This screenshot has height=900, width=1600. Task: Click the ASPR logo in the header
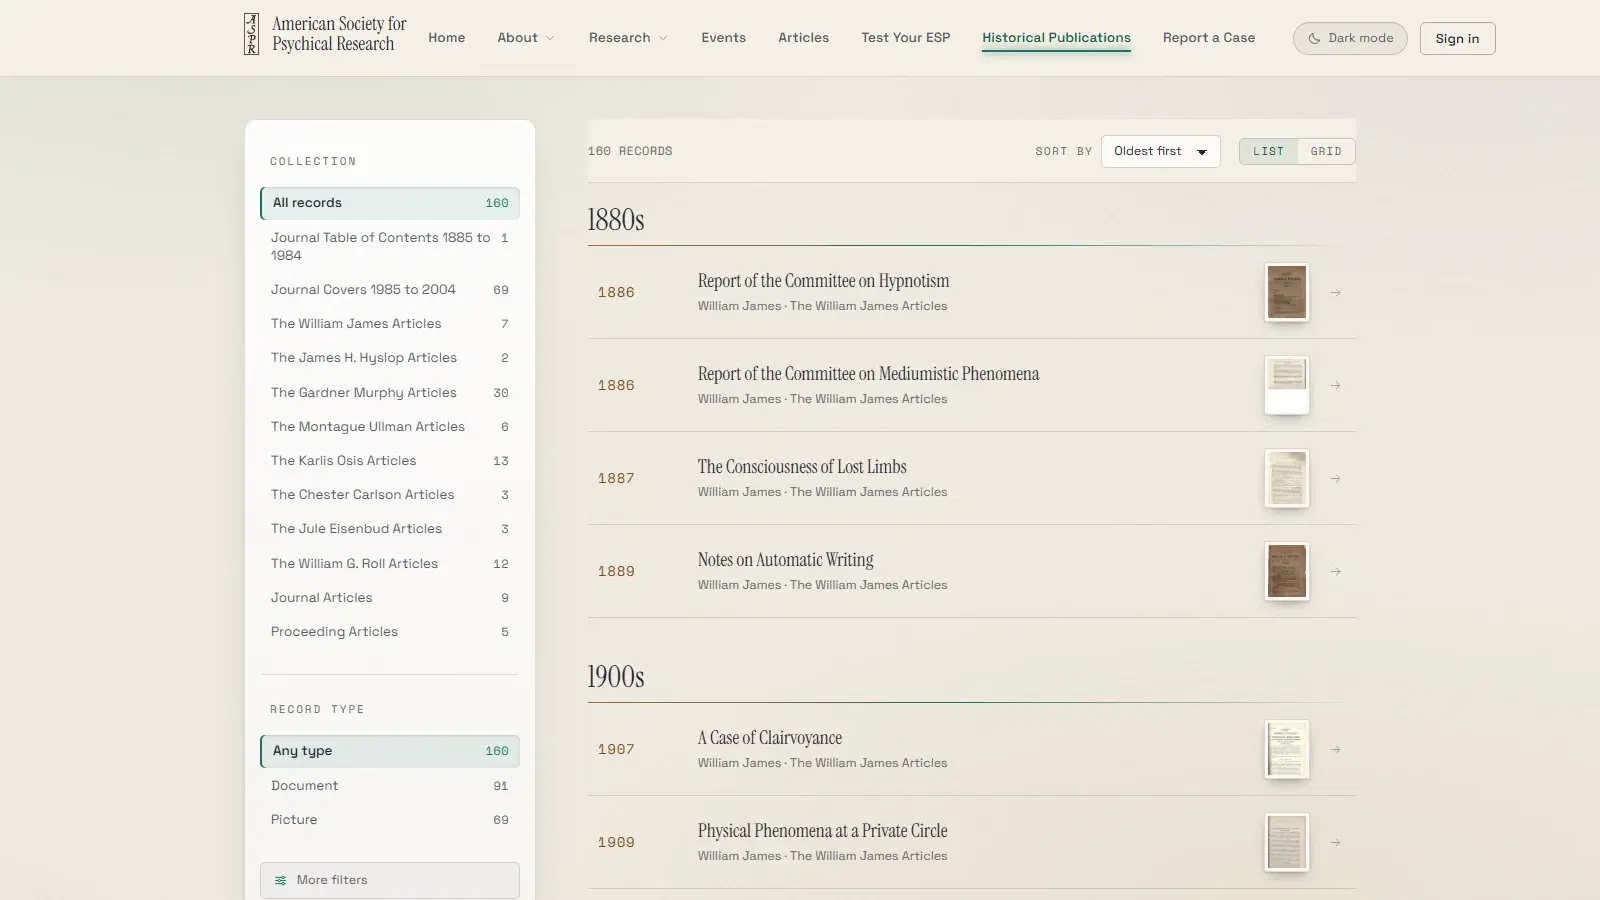pos(251,34)
